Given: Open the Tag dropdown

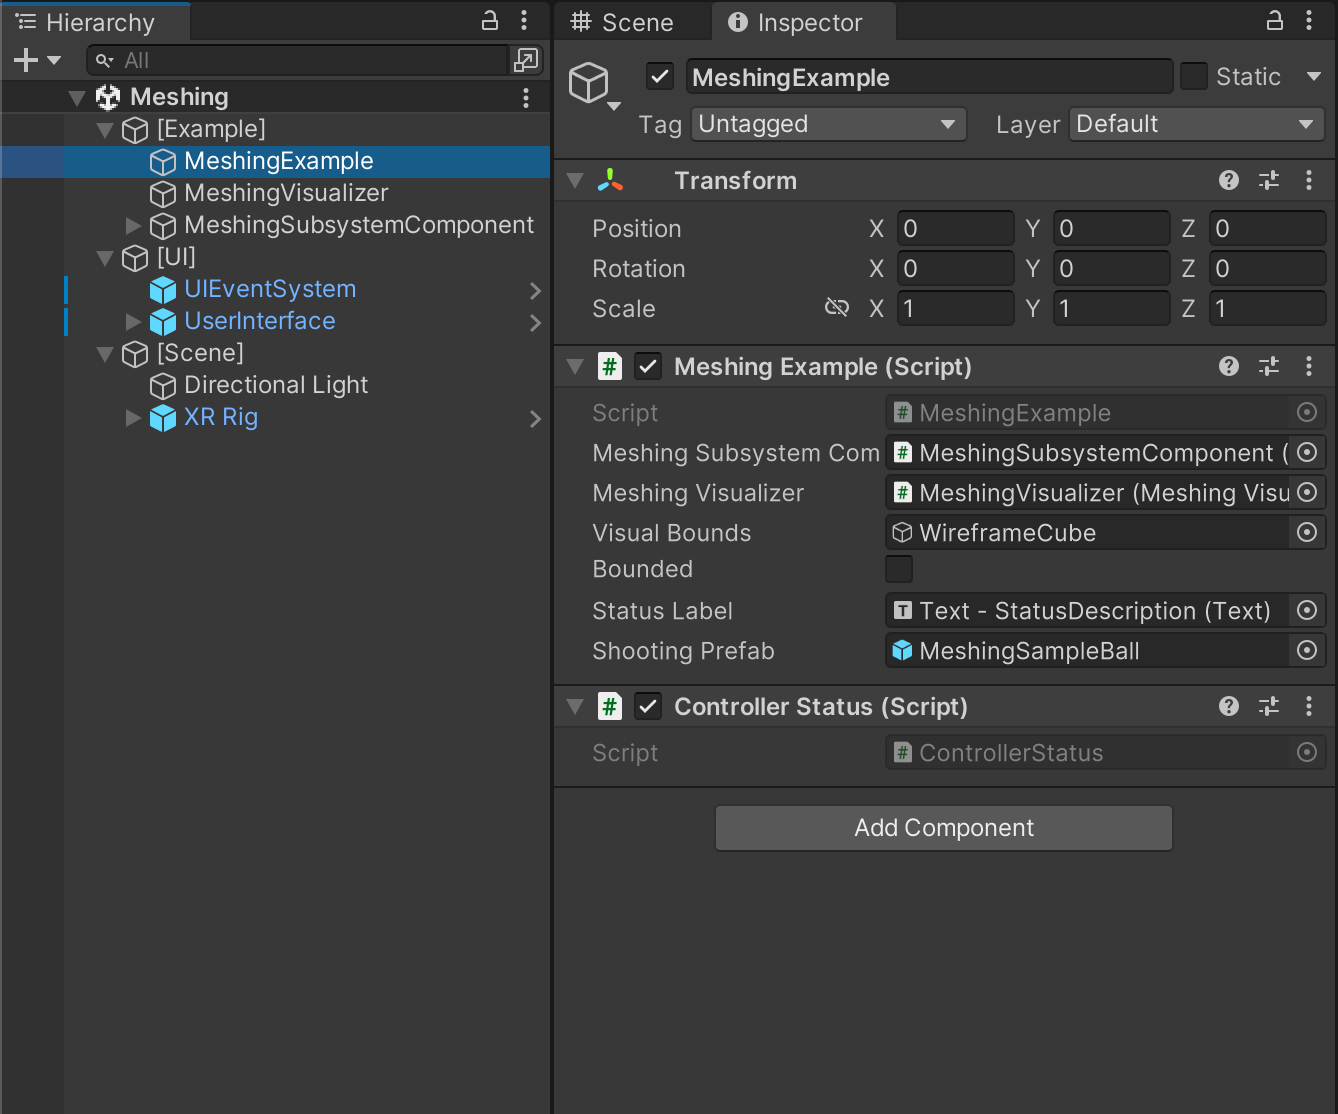Looking at the screenshot, I should point(828,124).
